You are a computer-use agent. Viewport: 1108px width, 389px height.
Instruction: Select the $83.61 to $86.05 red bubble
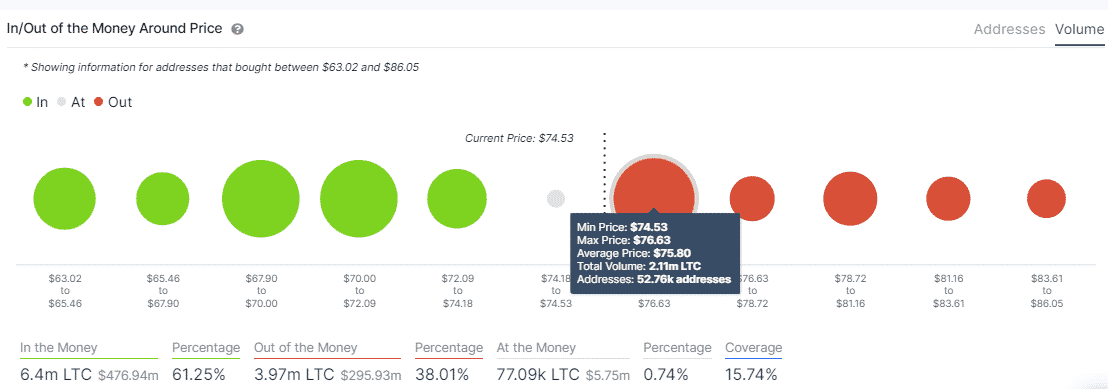coord(1047,199)
